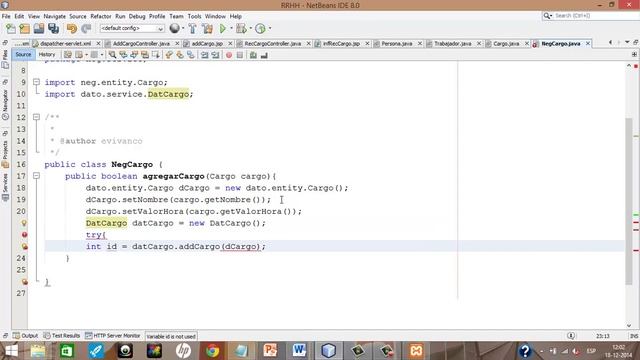Open the Navigator side panel tab

[5, 104]
